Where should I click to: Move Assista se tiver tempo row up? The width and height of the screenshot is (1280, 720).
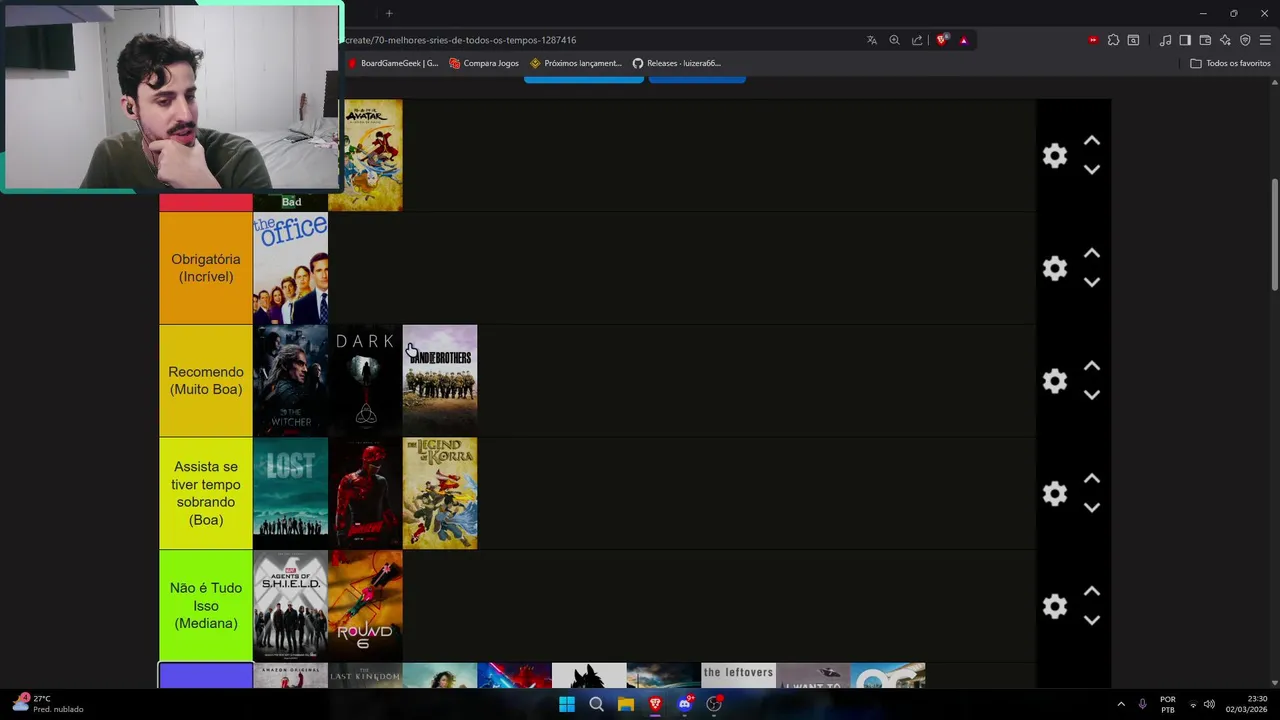click(x=1092, y=480)
